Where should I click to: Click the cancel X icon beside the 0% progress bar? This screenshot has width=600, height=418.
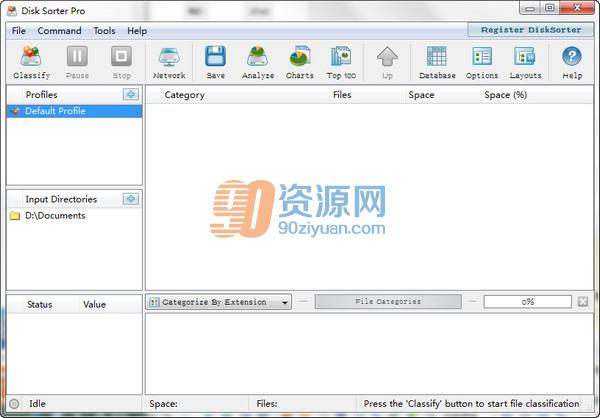(x=583, y=302)
